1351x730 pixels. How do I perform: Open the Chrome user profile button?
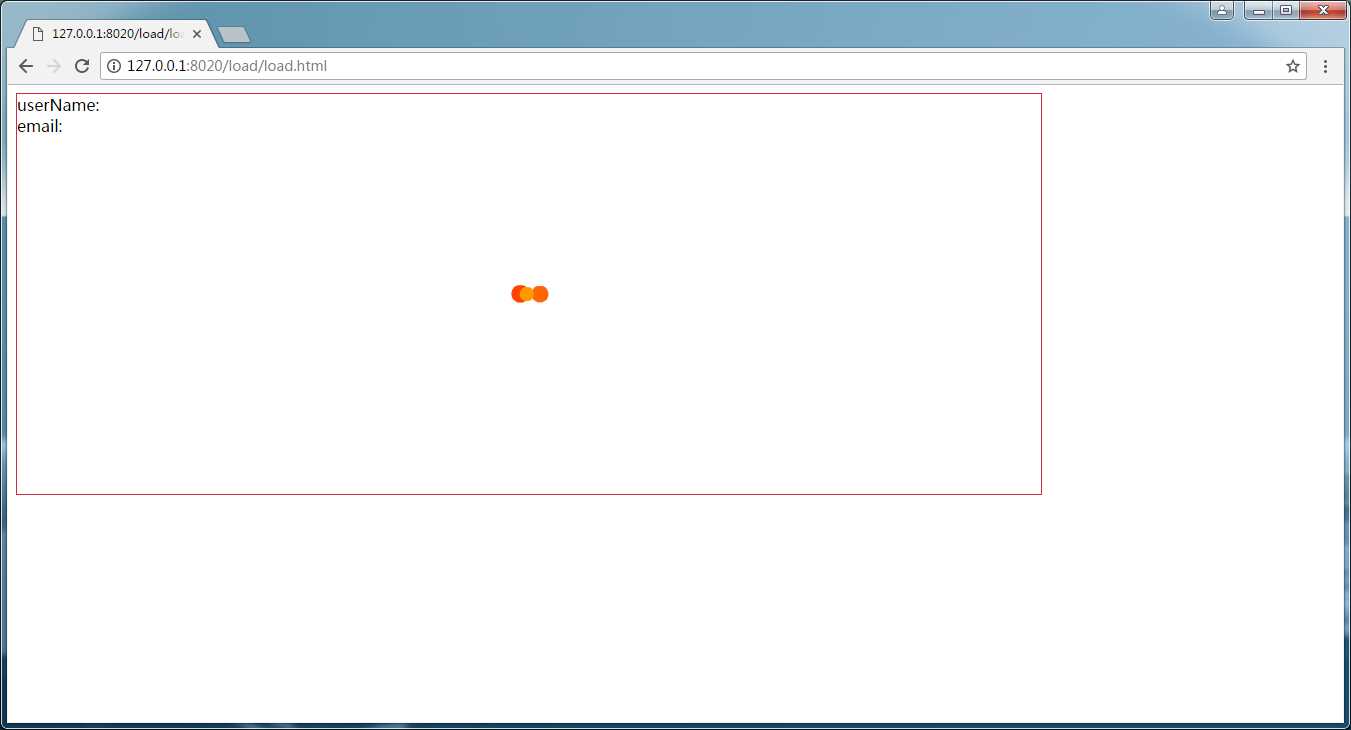point(1222,10)
